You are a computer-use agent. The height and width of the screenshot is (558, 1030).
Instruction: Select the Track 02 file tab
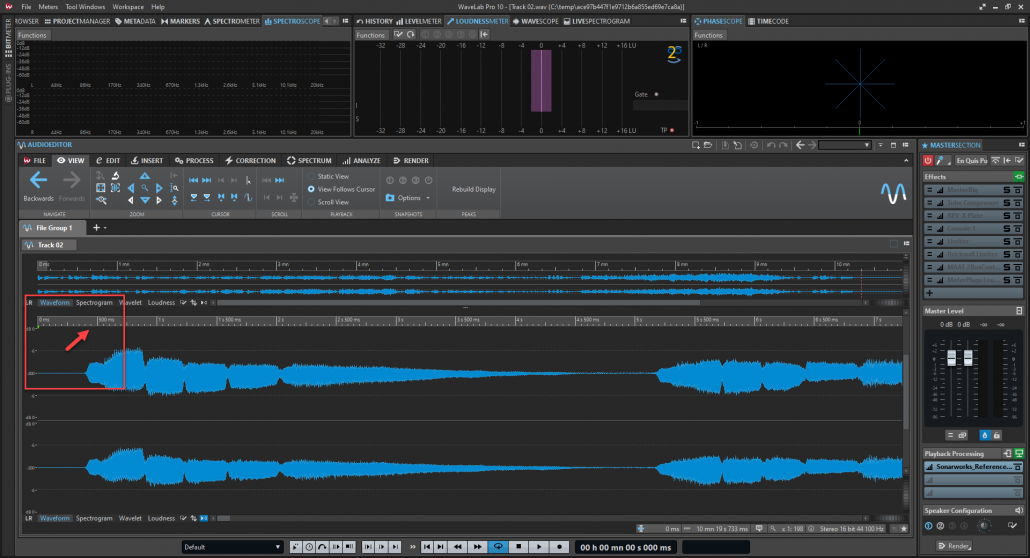50,245
